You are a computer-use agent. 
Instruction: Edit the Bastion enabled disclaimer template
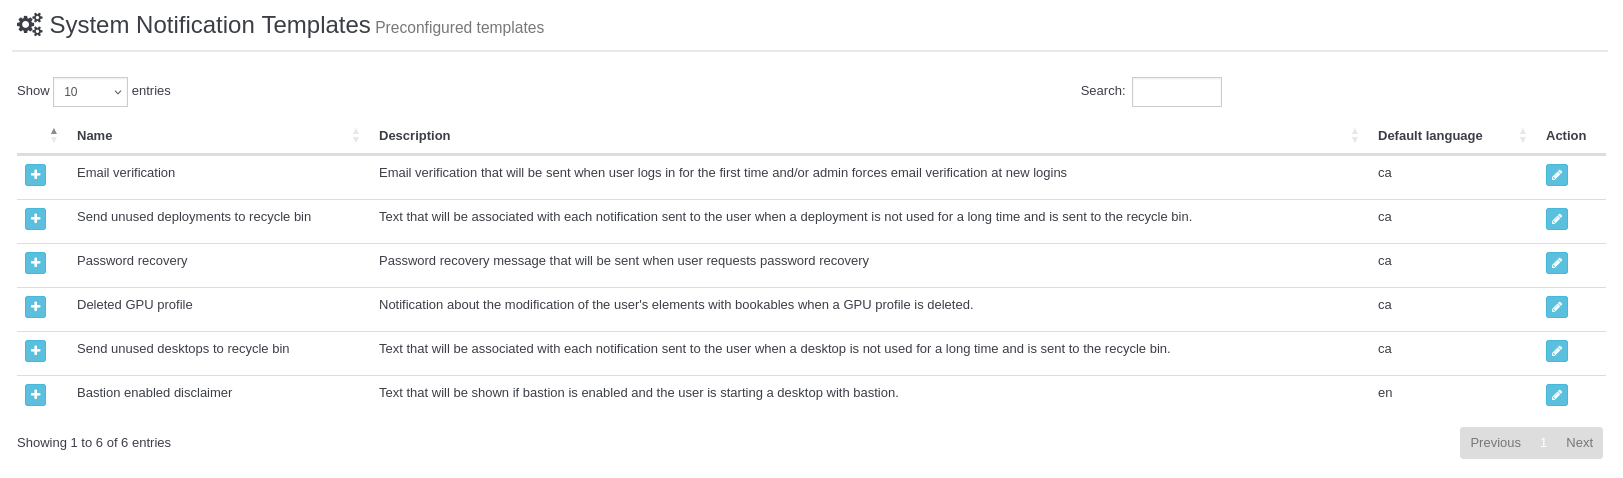pos(1556,395)
